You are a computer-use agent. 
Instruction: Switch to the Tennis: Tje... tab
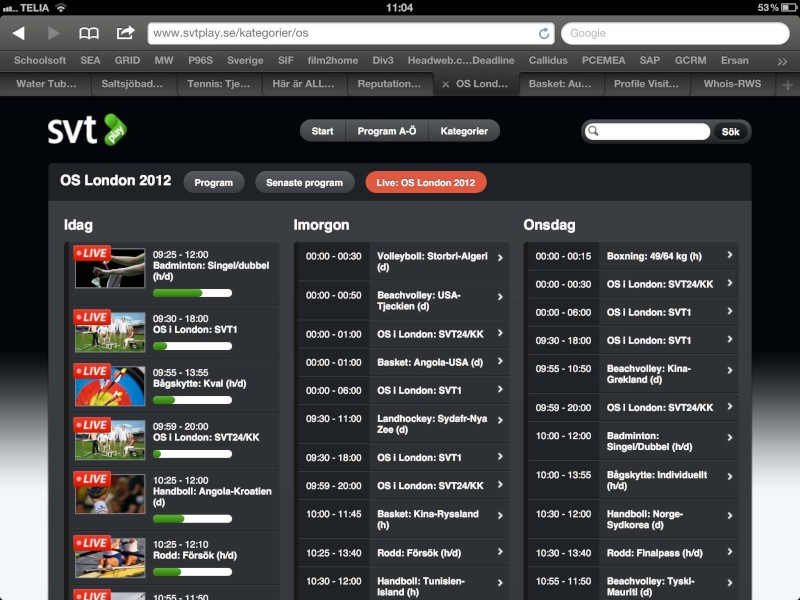[x=218, y=84]
